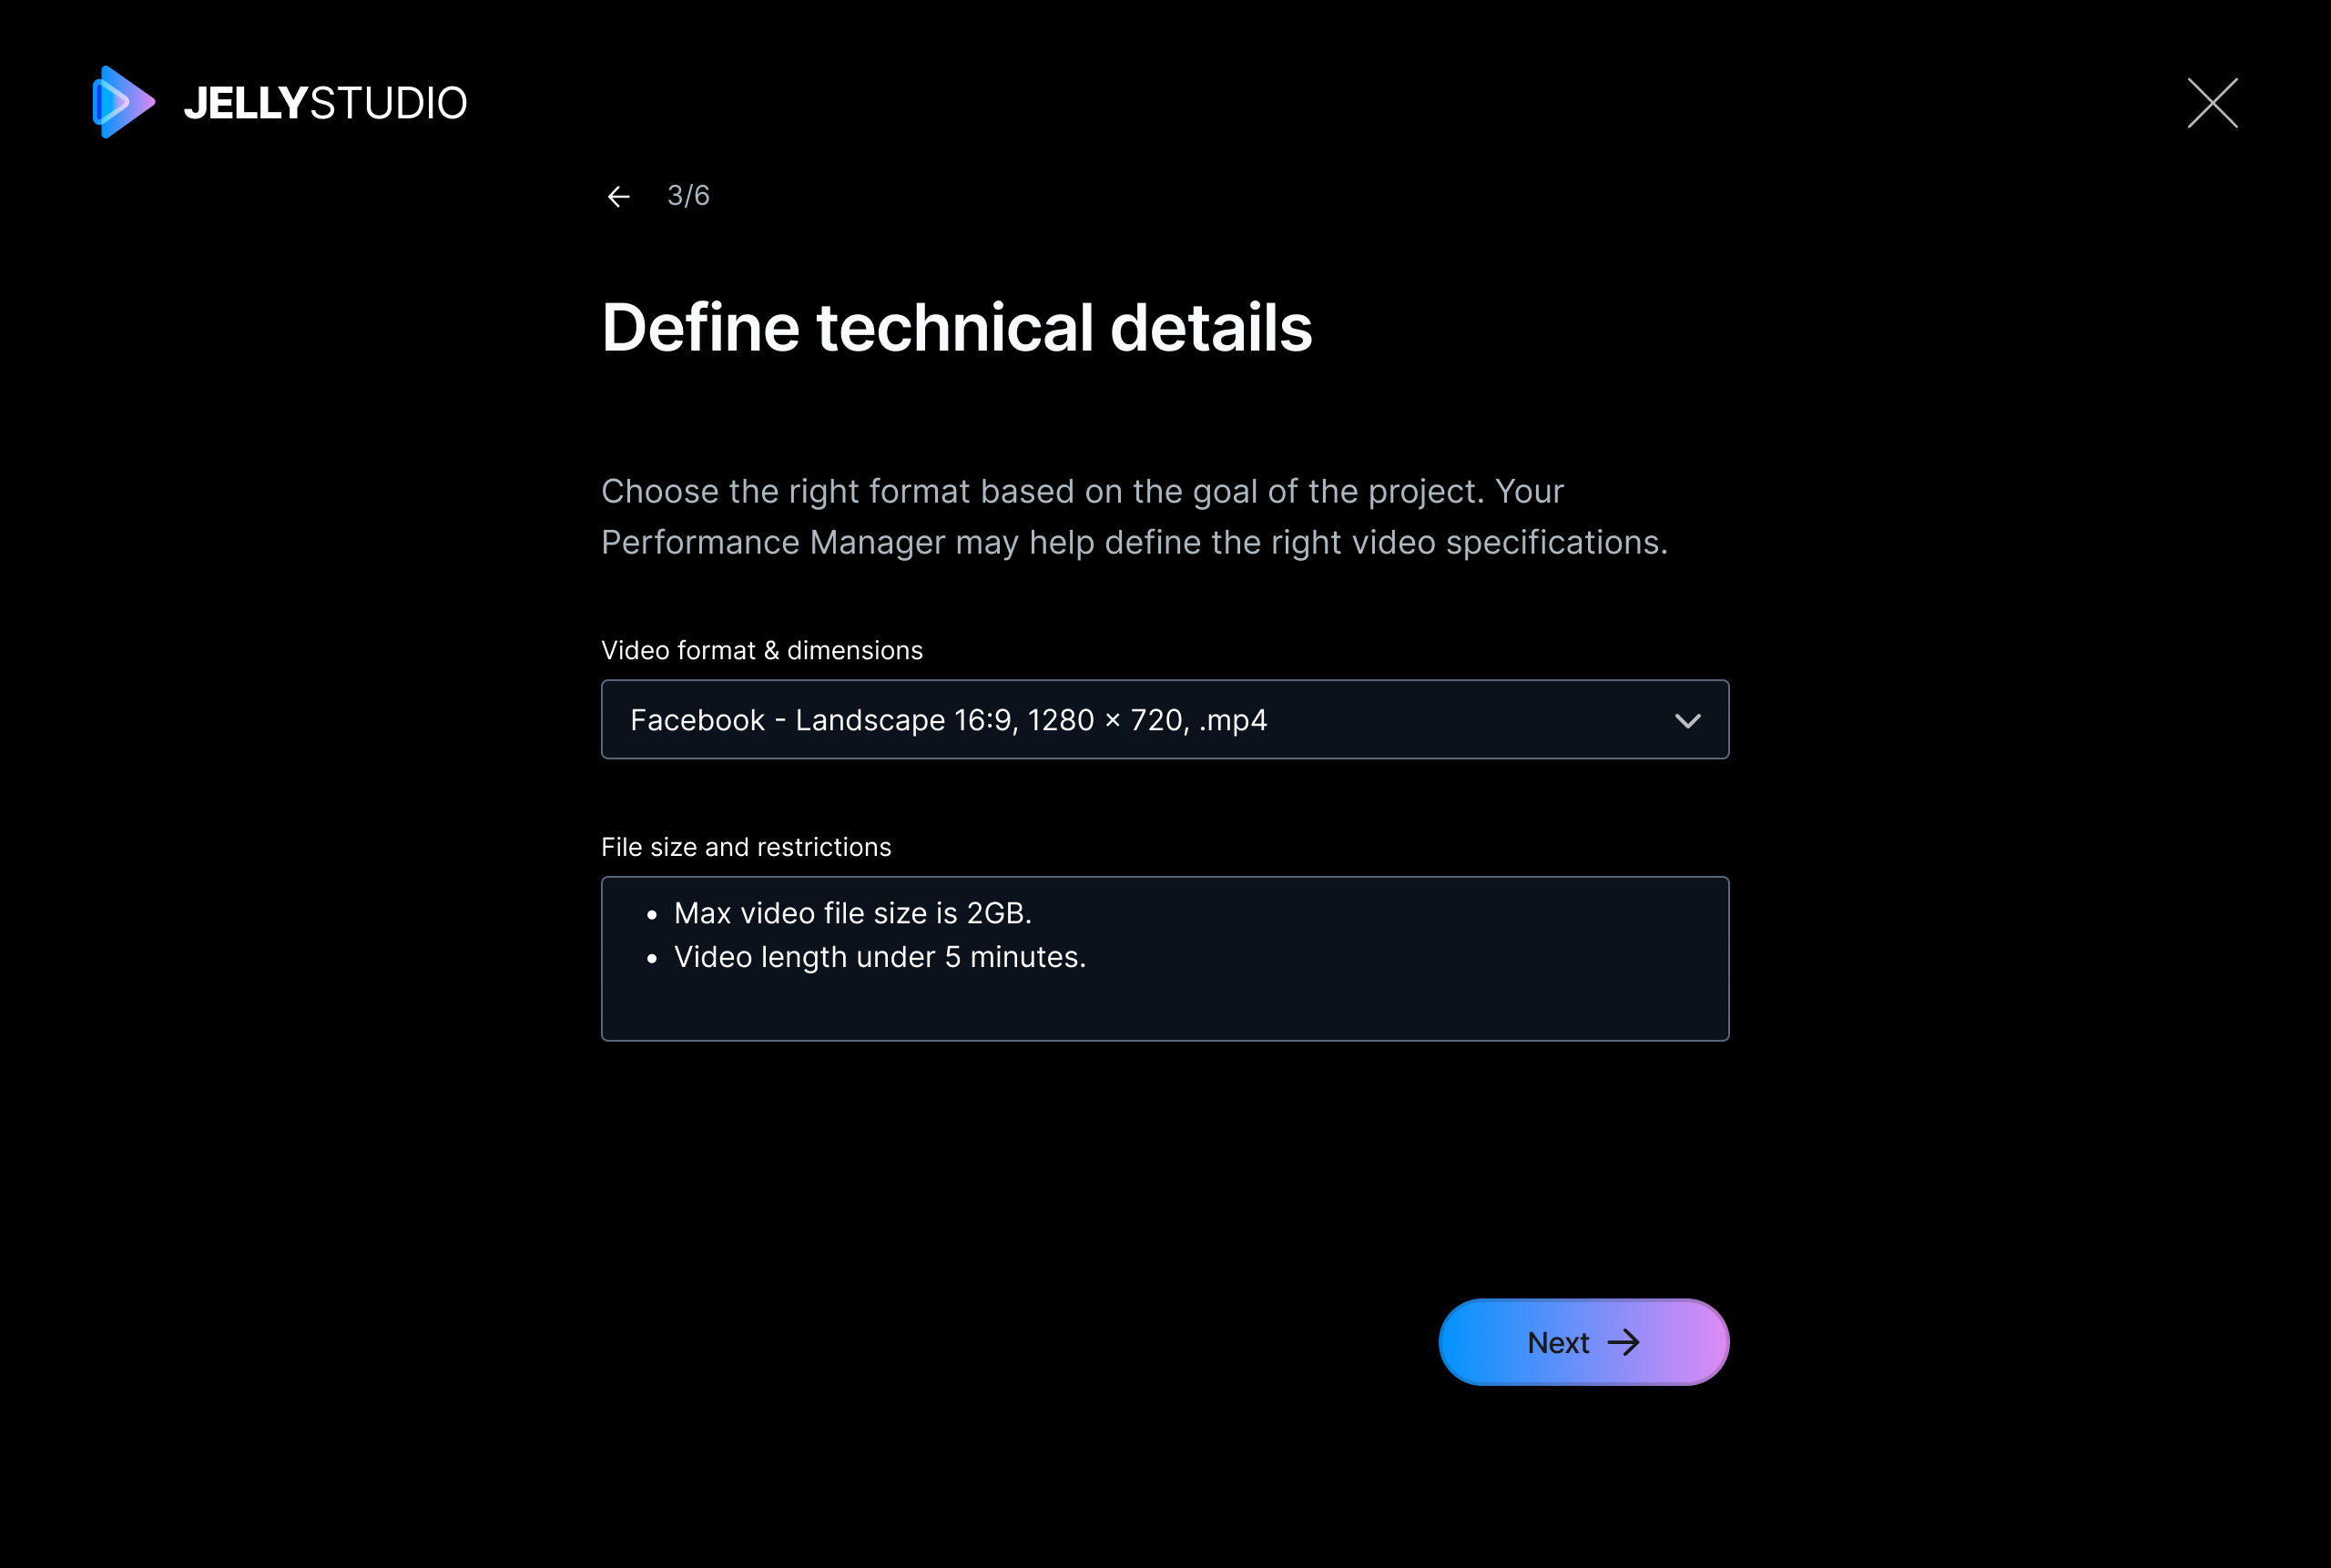
Task: Click the bullet point before 'Max video file size'
Action: coord(652,915)
